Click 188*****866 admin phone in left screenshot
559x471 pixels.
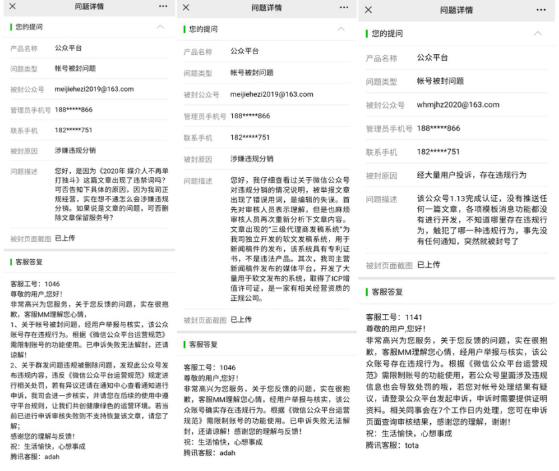pyautogui.click(x=73, y=109)
